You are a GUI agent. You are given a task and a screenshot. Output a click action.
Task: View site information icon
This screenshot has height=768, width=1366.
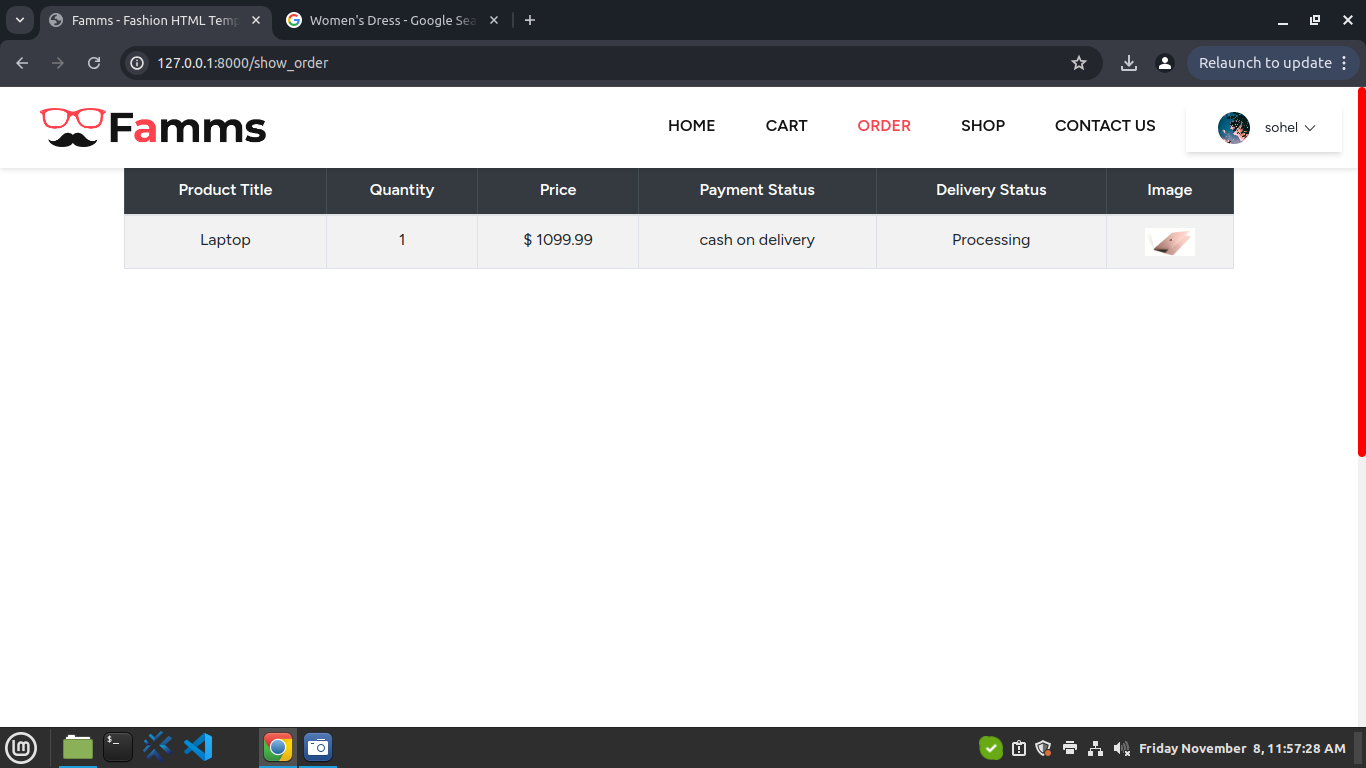(138, 63)
